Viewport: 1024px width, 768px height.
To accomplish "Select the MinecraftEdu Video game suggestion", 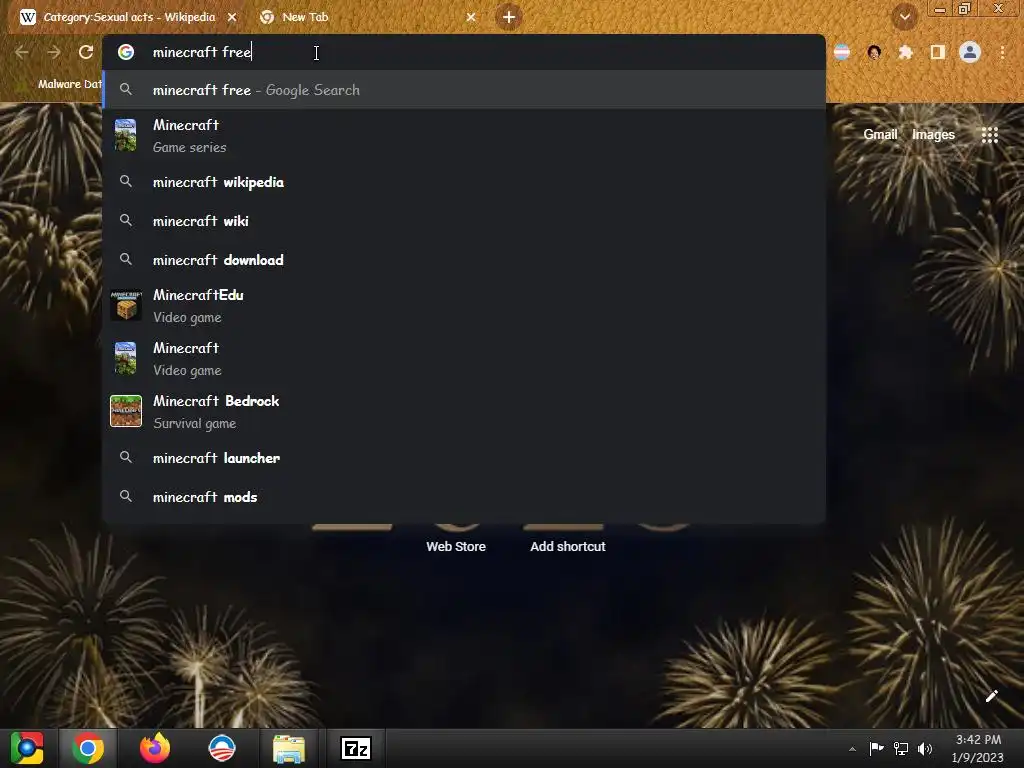I will [464, 306].
